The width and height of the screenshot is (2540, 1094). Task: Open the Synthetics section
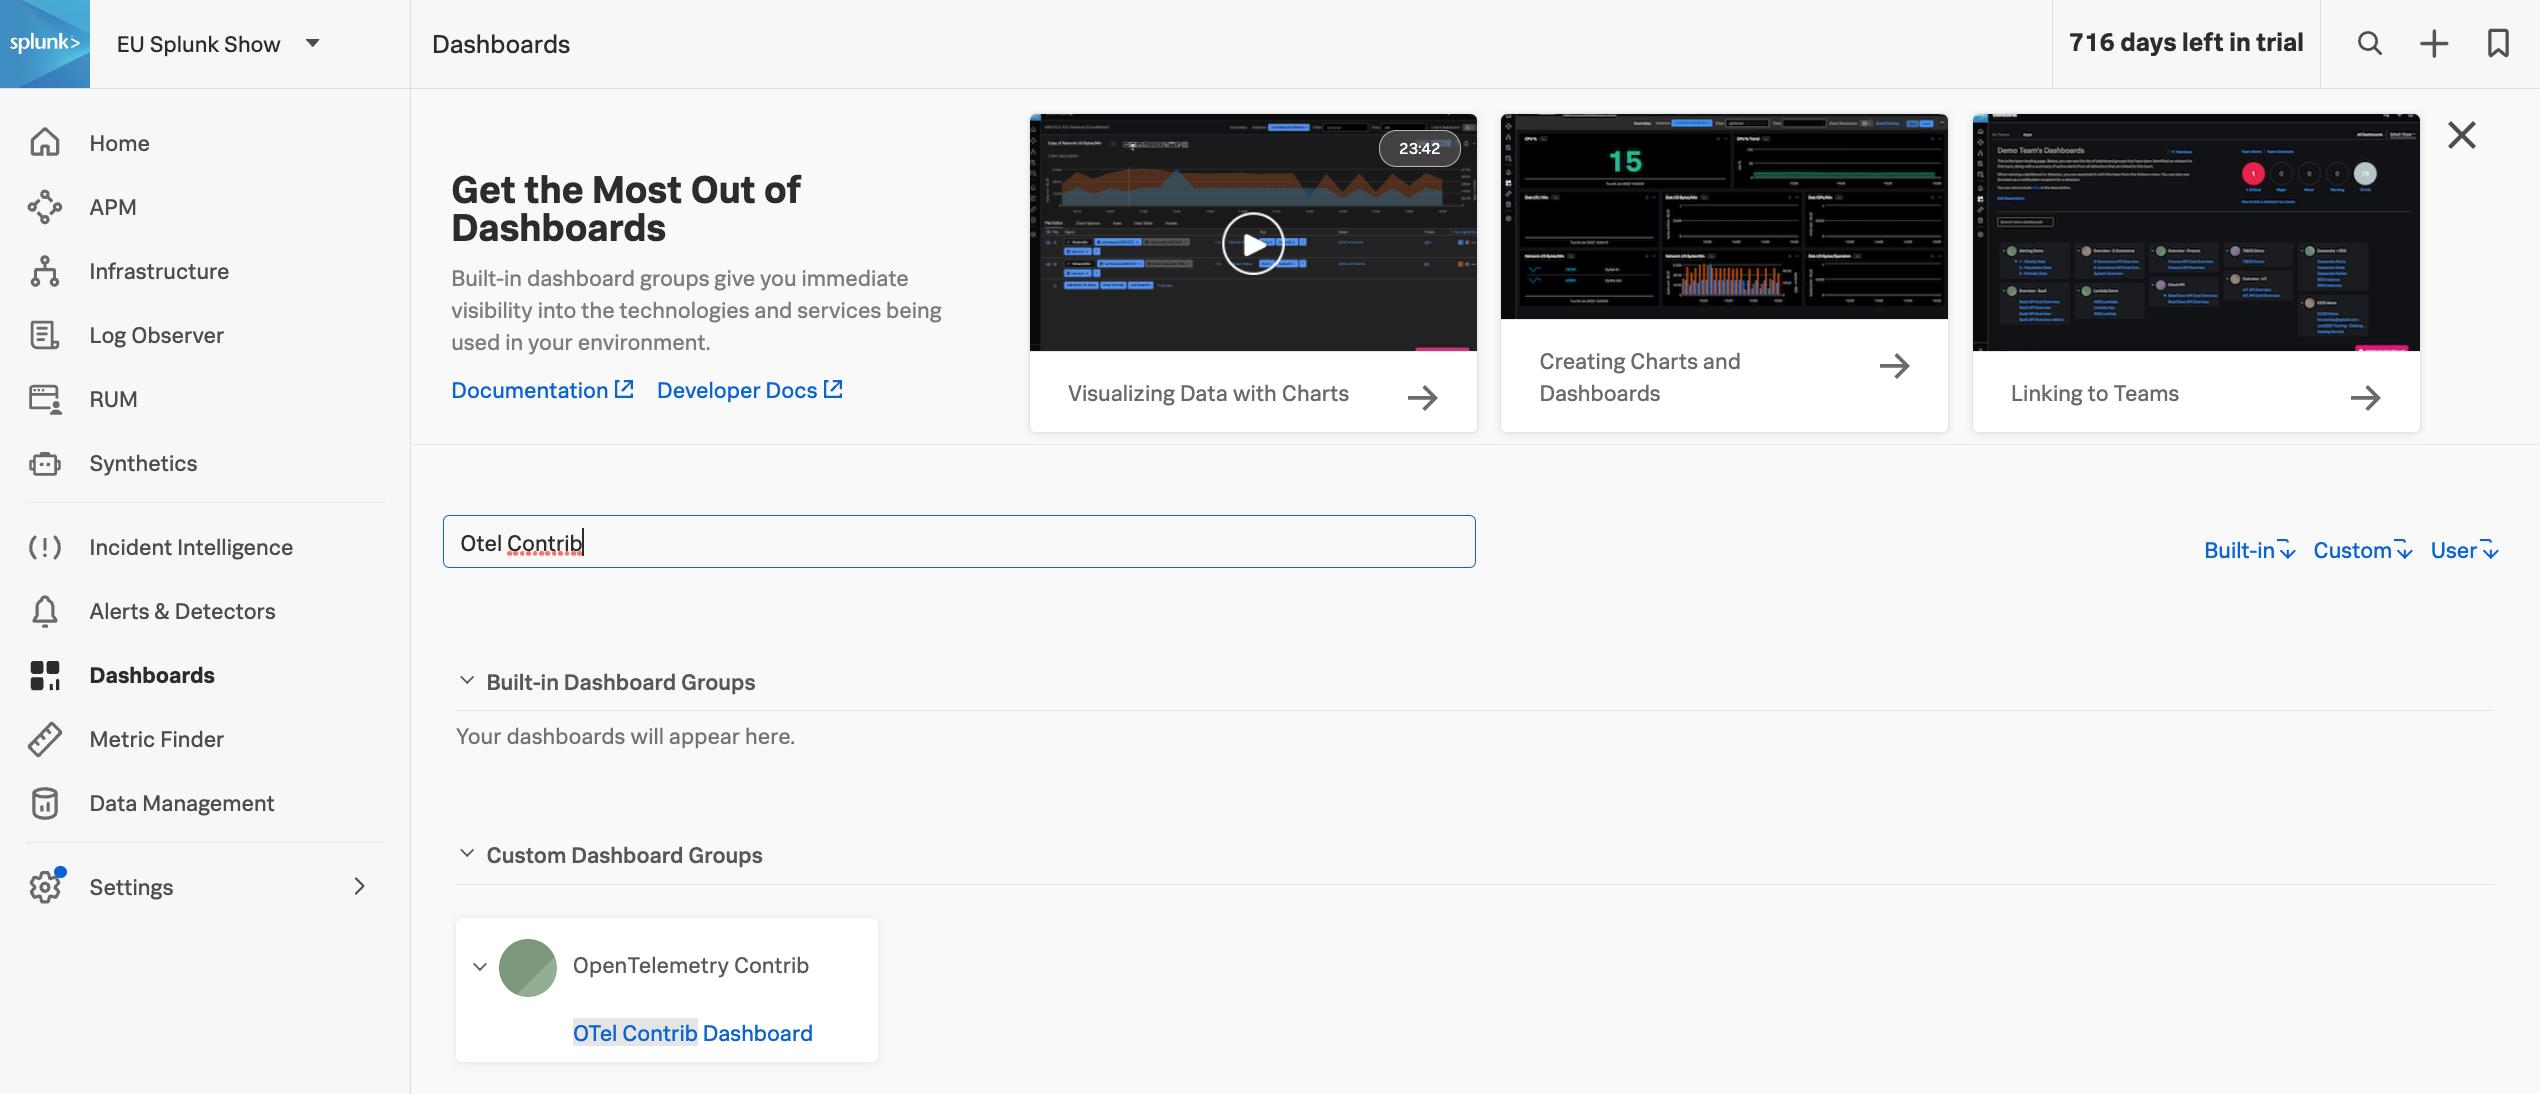pyautogui.click(x=142, y=463)
